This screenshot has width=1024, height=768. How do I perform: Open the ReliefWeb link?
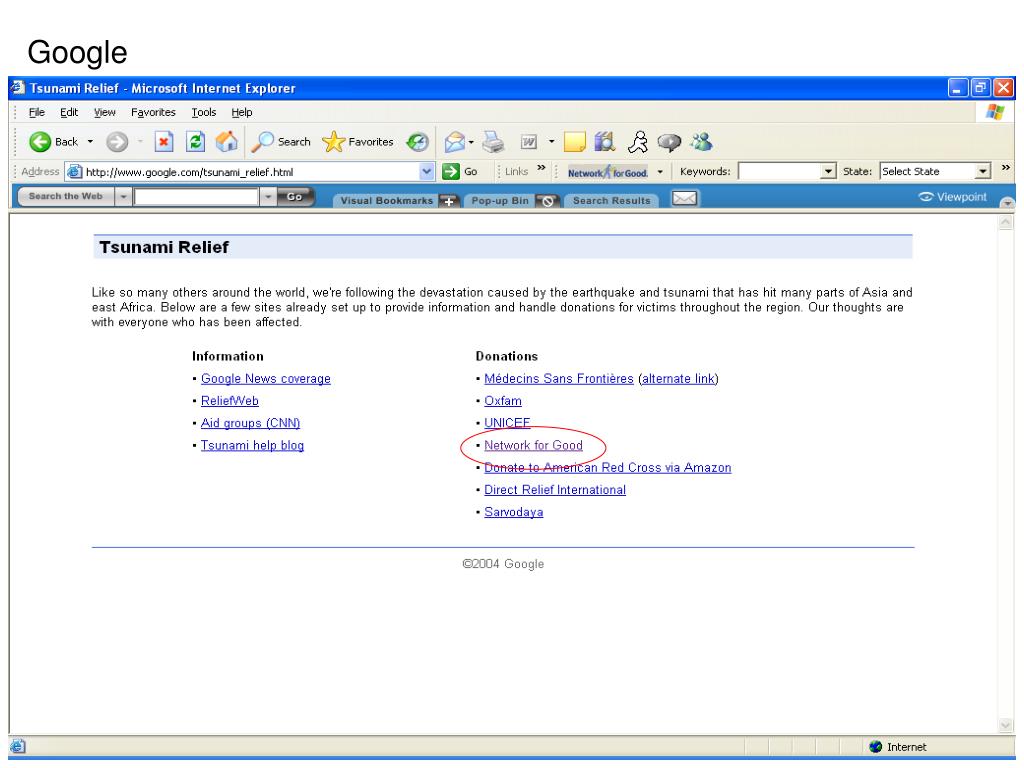coord(230,401)
